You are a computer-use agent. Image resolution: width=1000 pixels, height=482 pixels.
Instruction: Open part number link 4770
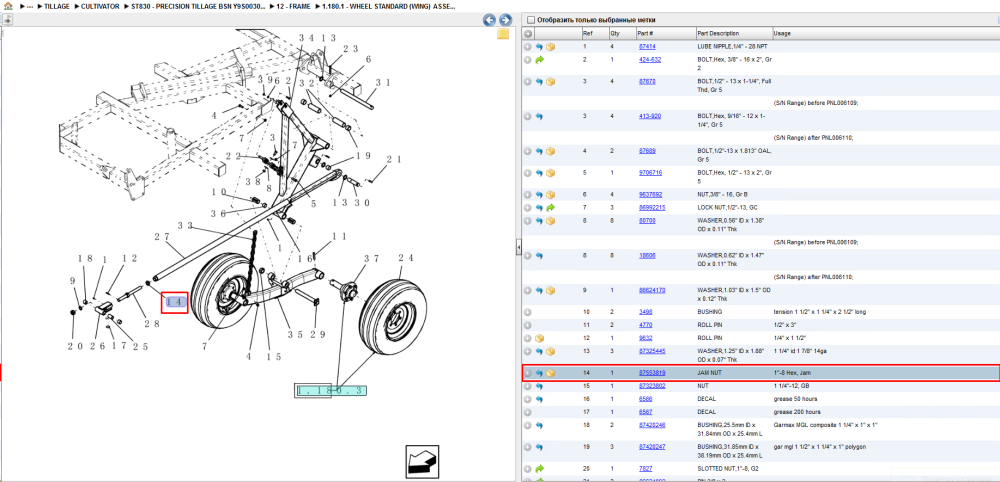[x=645, y=325]
